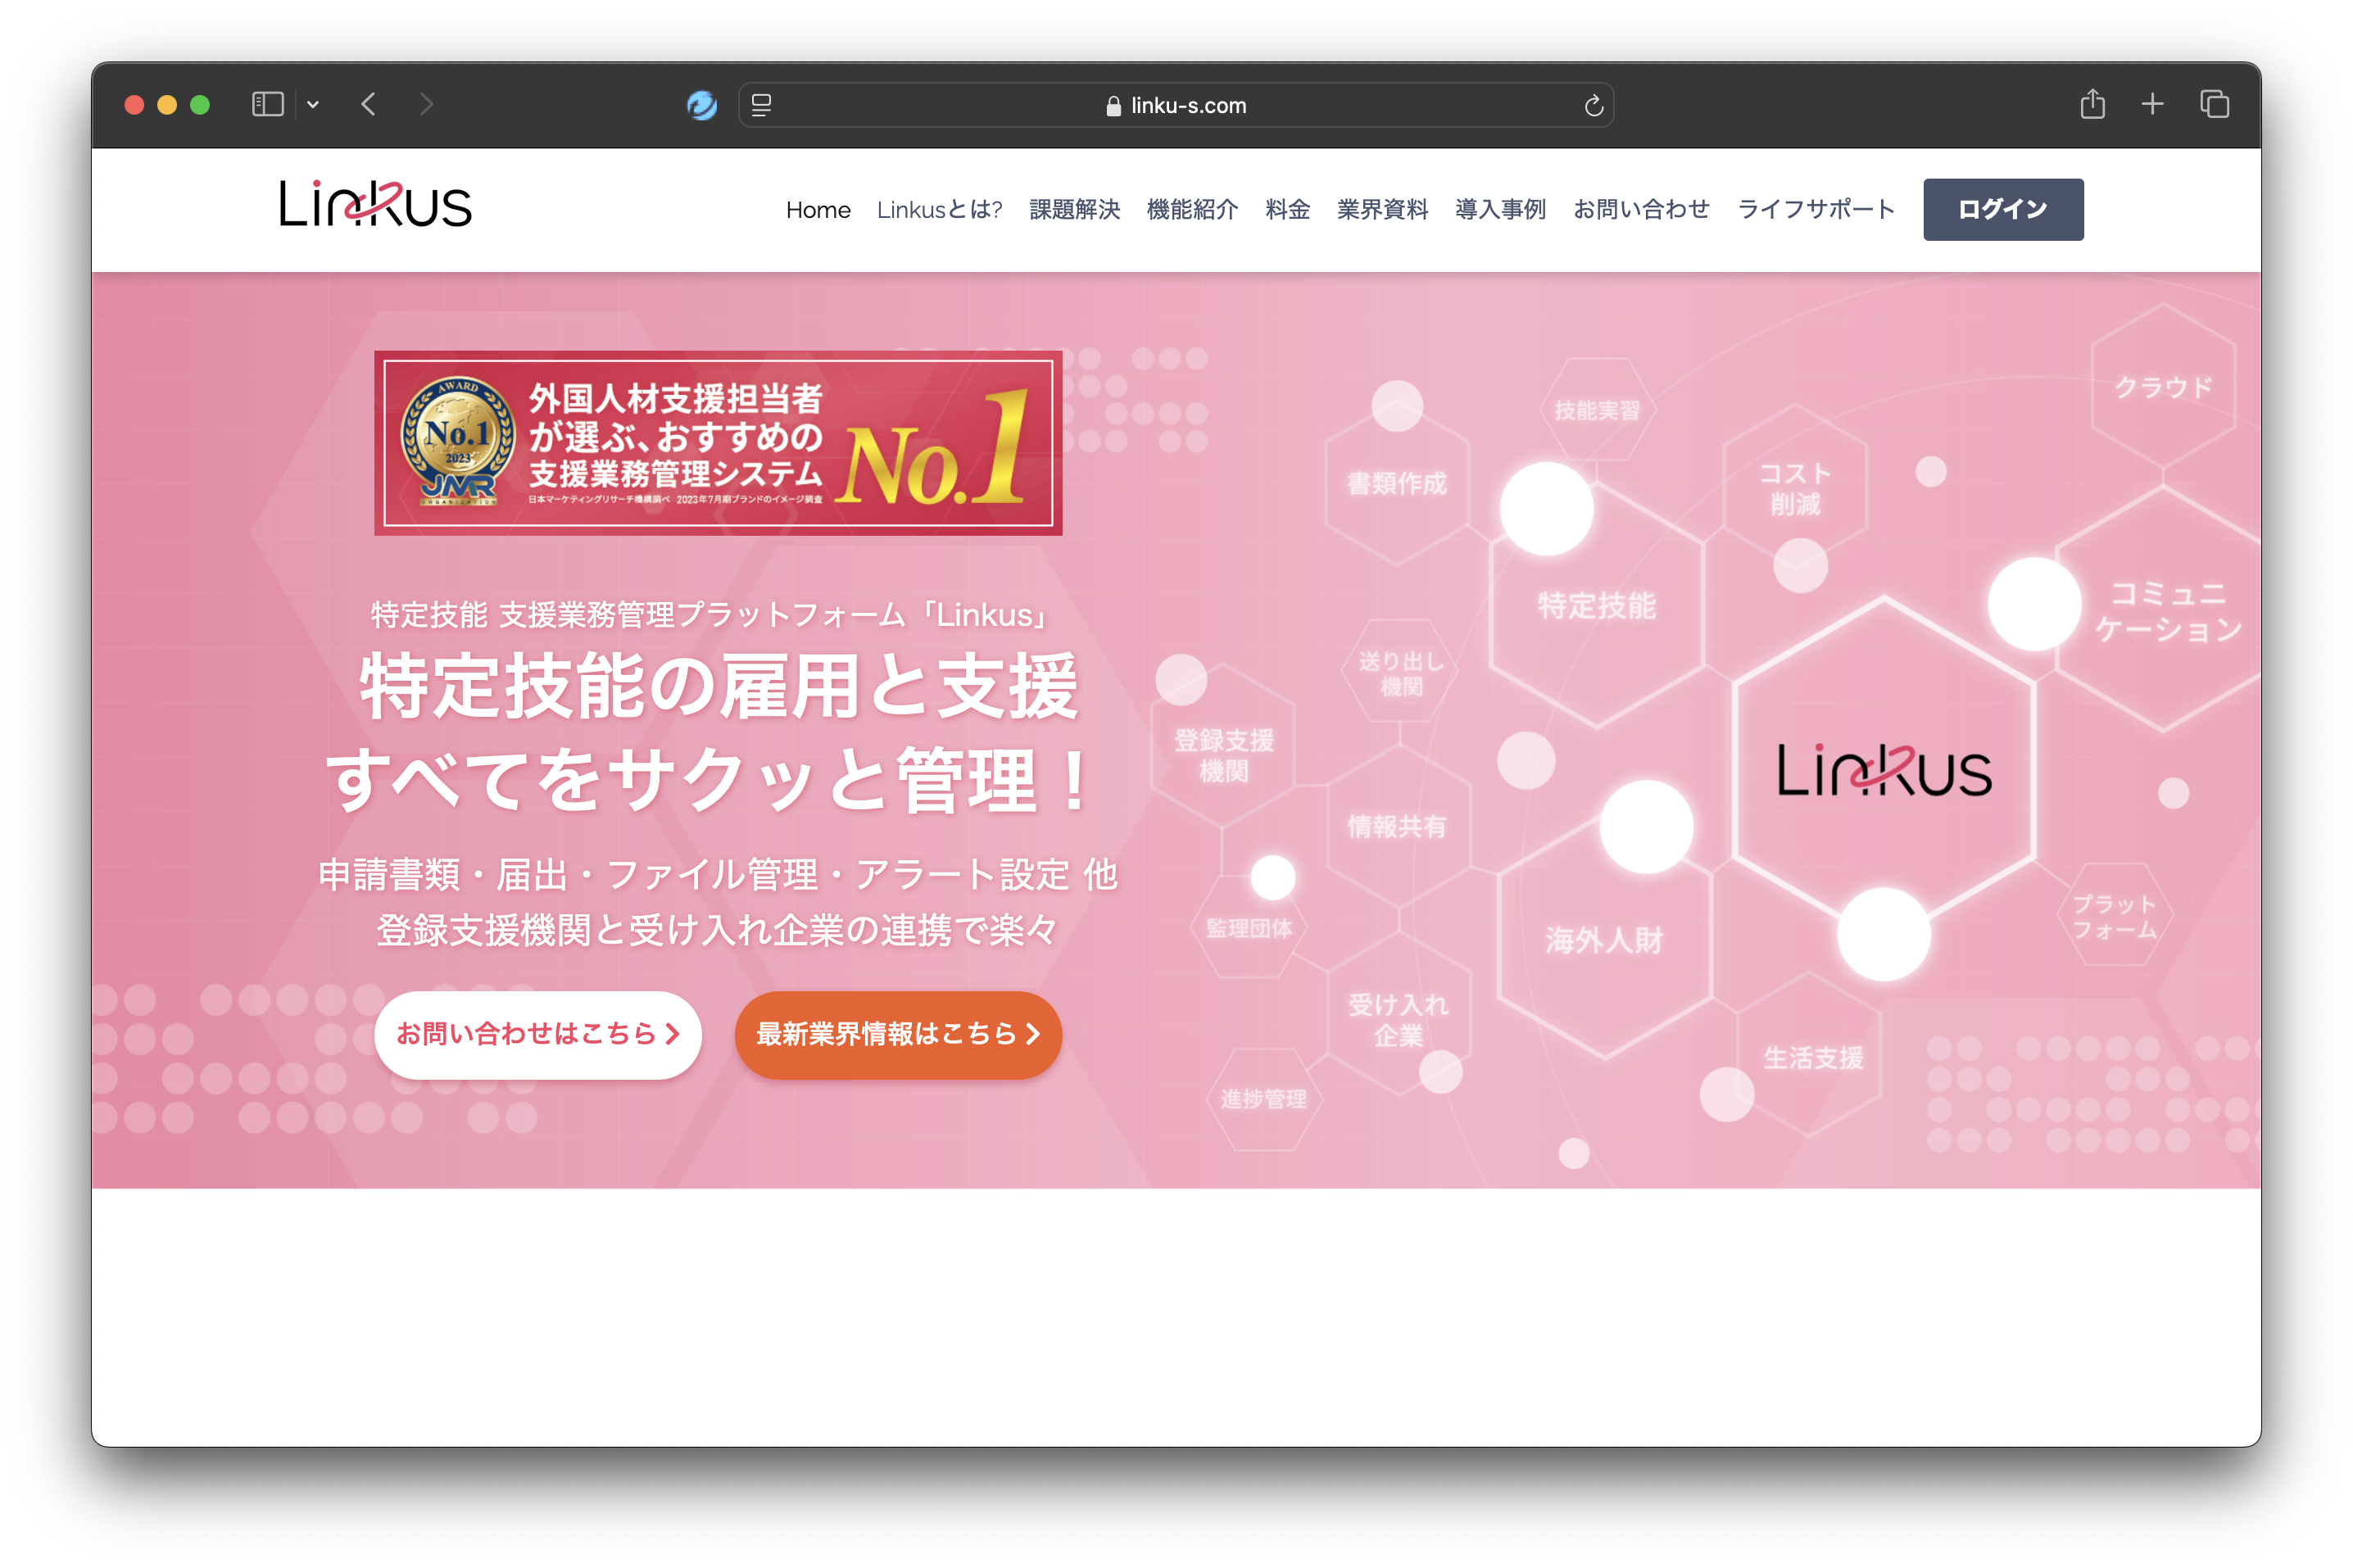Go forward with the forward arrow

pyautogui.click(x=426, y=104)
